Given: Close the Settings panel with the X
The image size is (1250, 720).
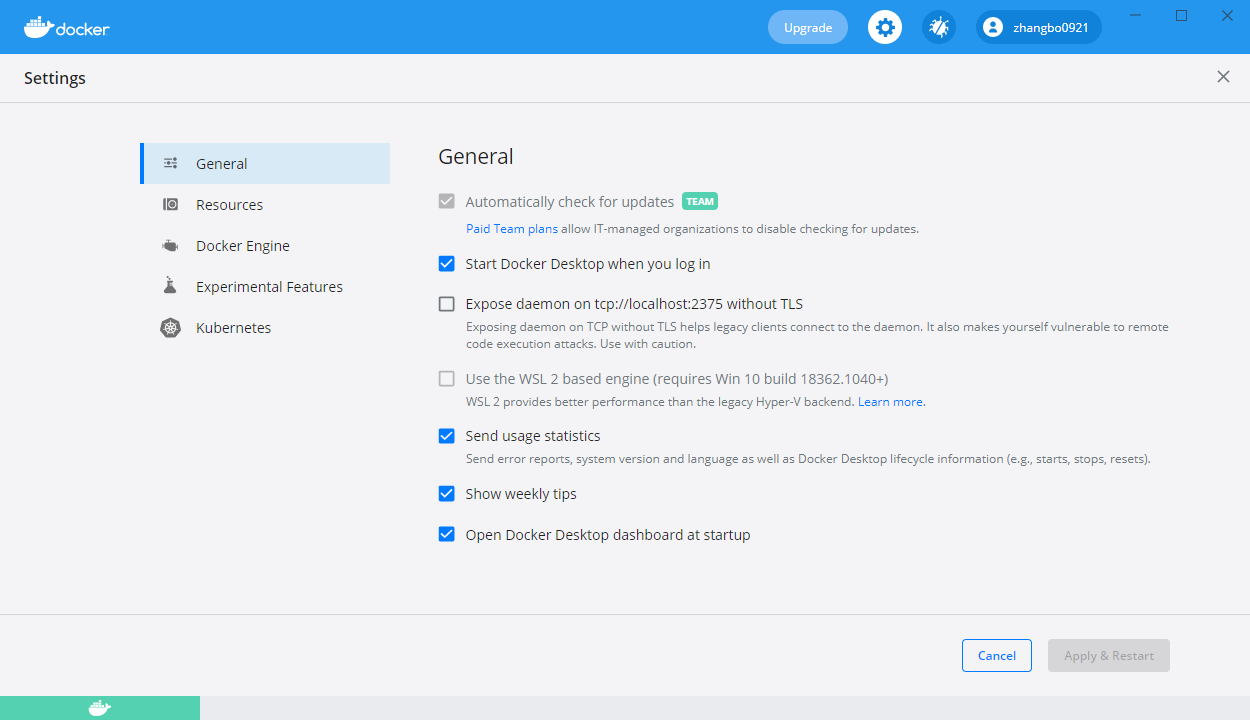Looking at the screenshot, I should click(x=1223, y=77).
